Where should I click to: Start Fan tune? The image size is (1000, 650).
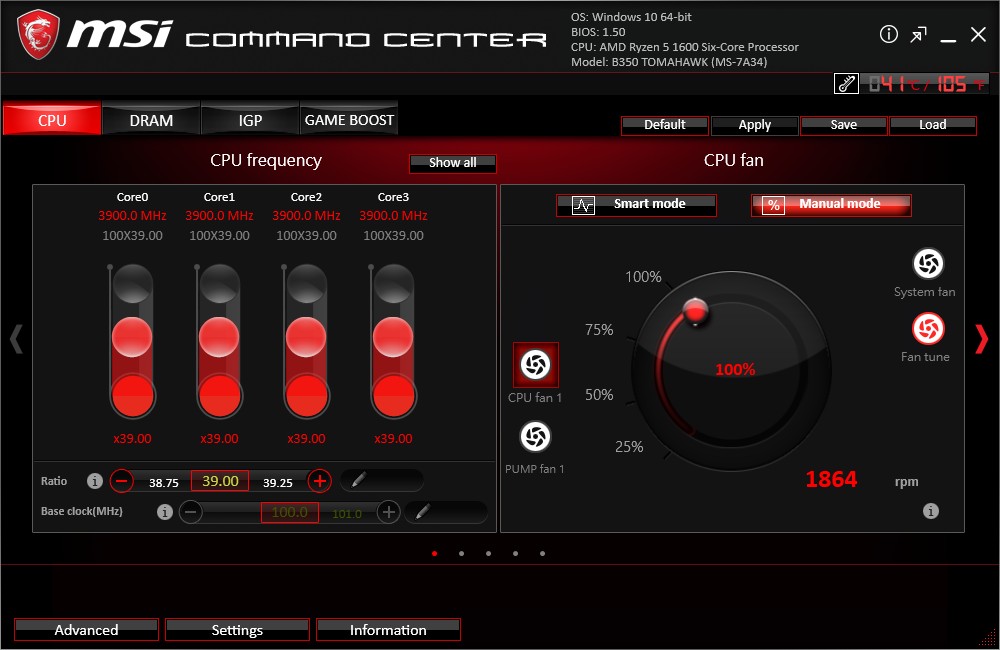[927, 329]
